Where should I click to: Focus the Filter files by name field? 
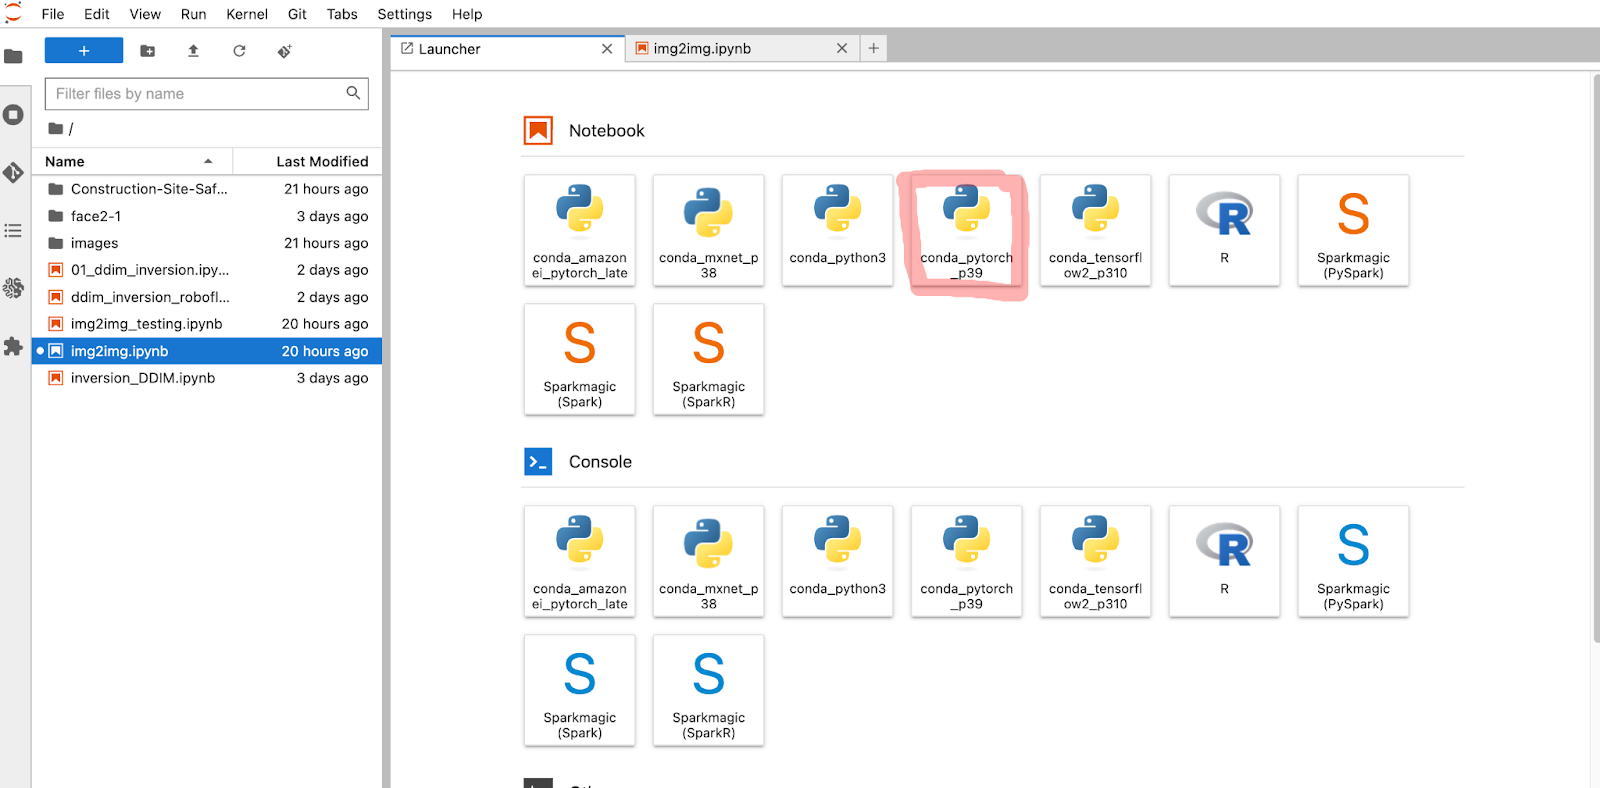[207, 94]
